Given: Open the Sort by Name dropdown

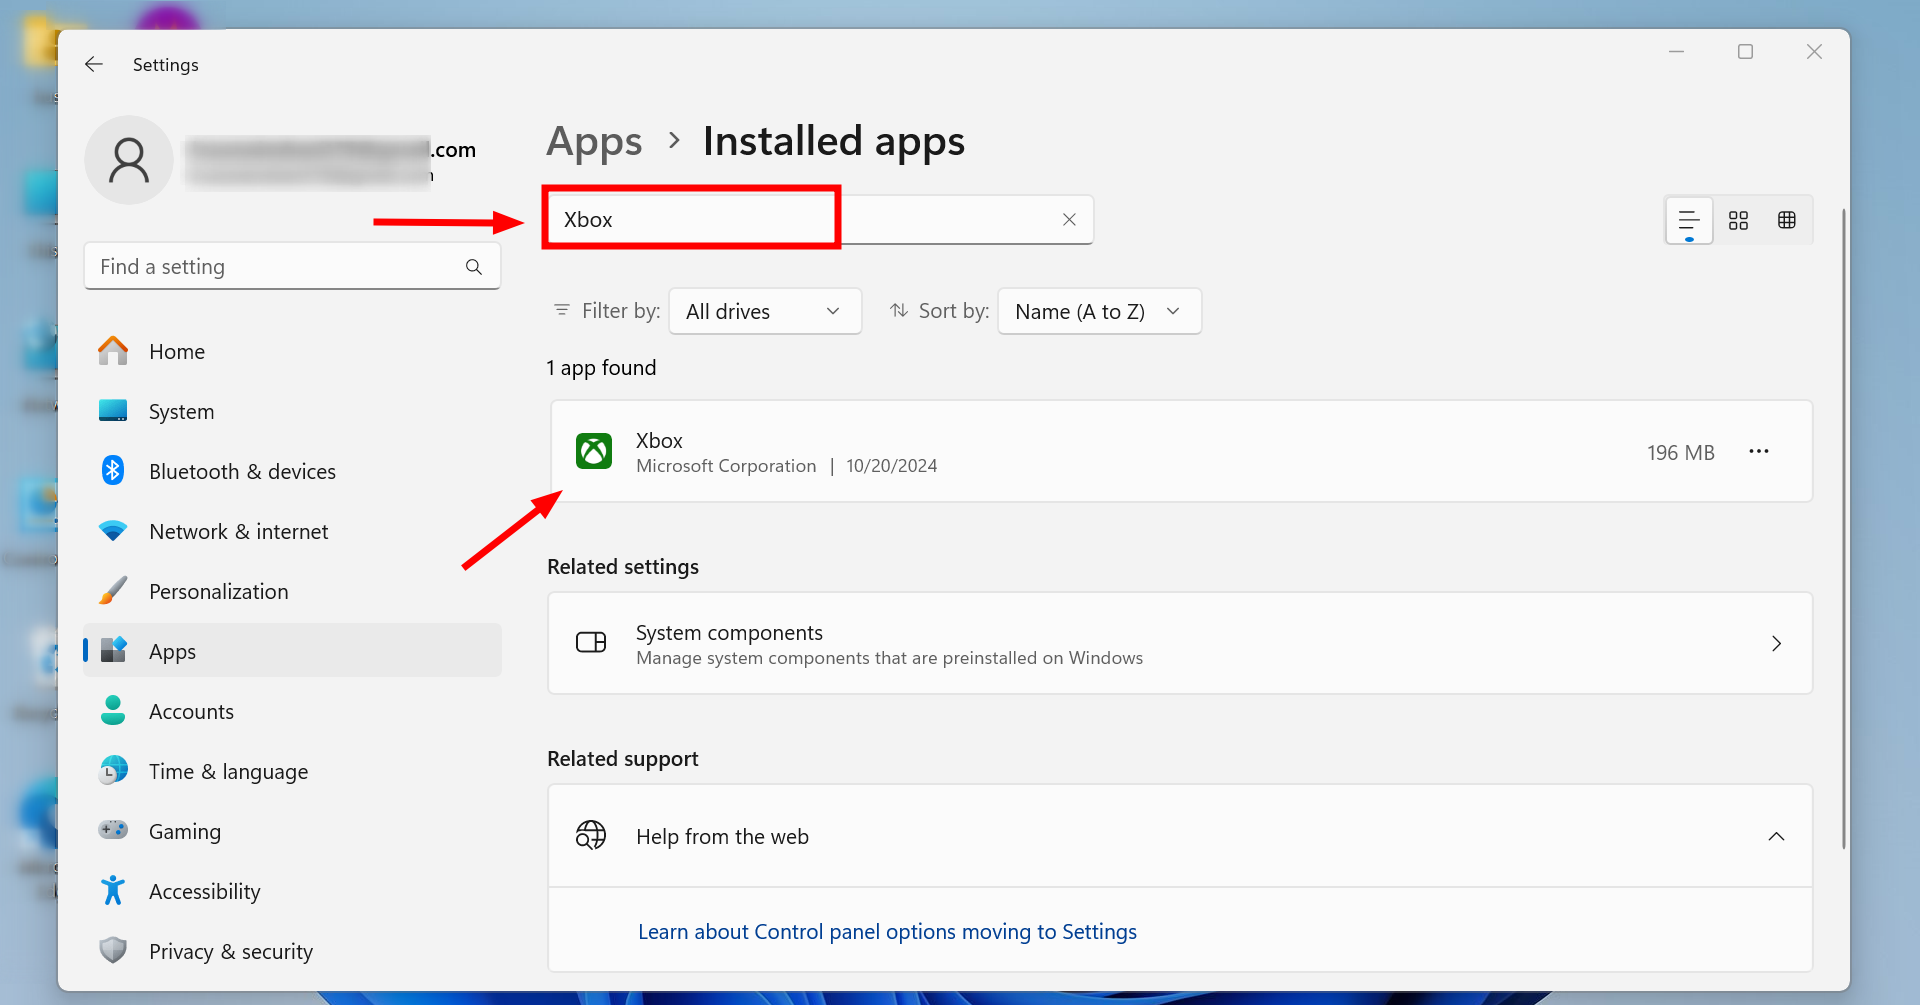Looking at the screenshot, I should (1098, 311).
